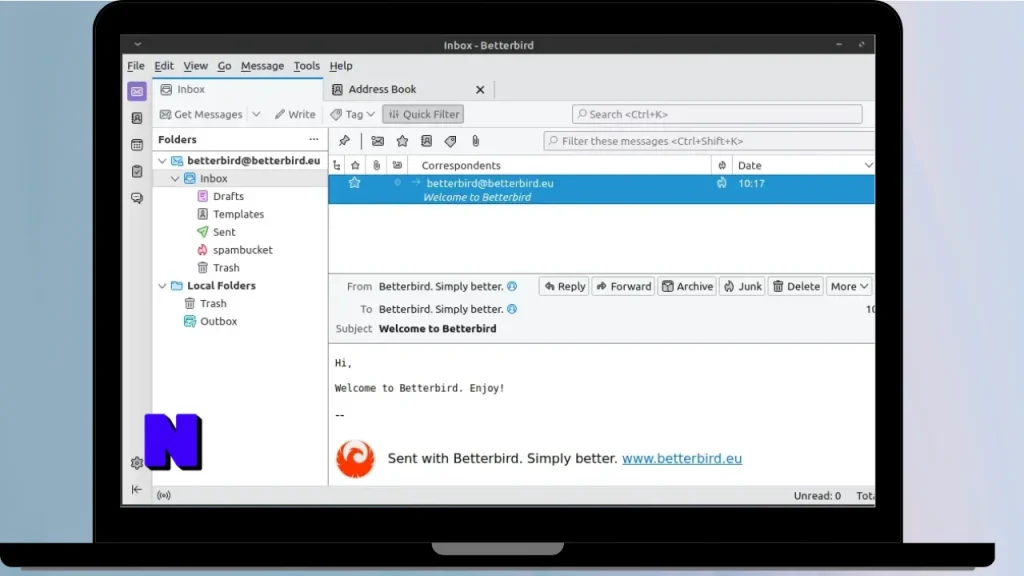This screenshot has height=576, width=1024.
Task: Collapse the Inbox folder tree
Action: point(175,178)
